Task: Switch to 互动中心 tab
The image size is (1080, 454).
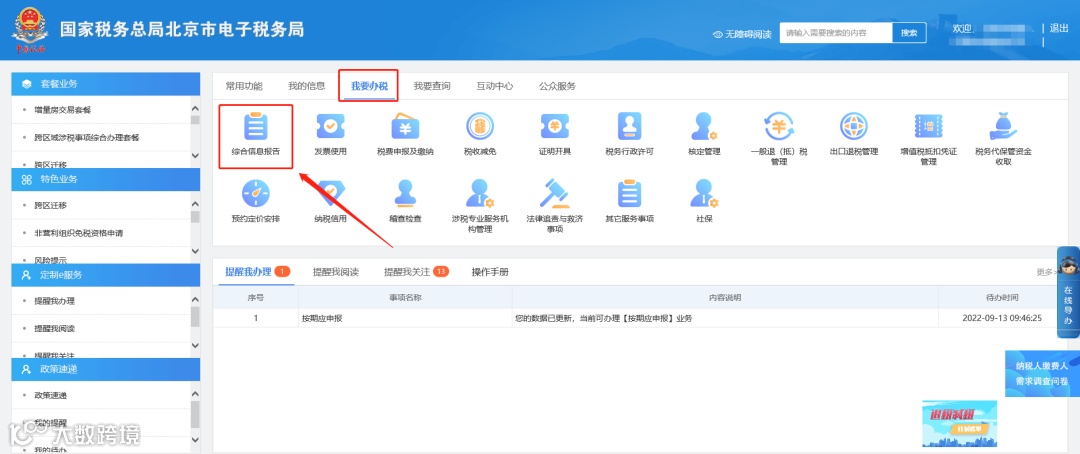Action: coord(495,86)
